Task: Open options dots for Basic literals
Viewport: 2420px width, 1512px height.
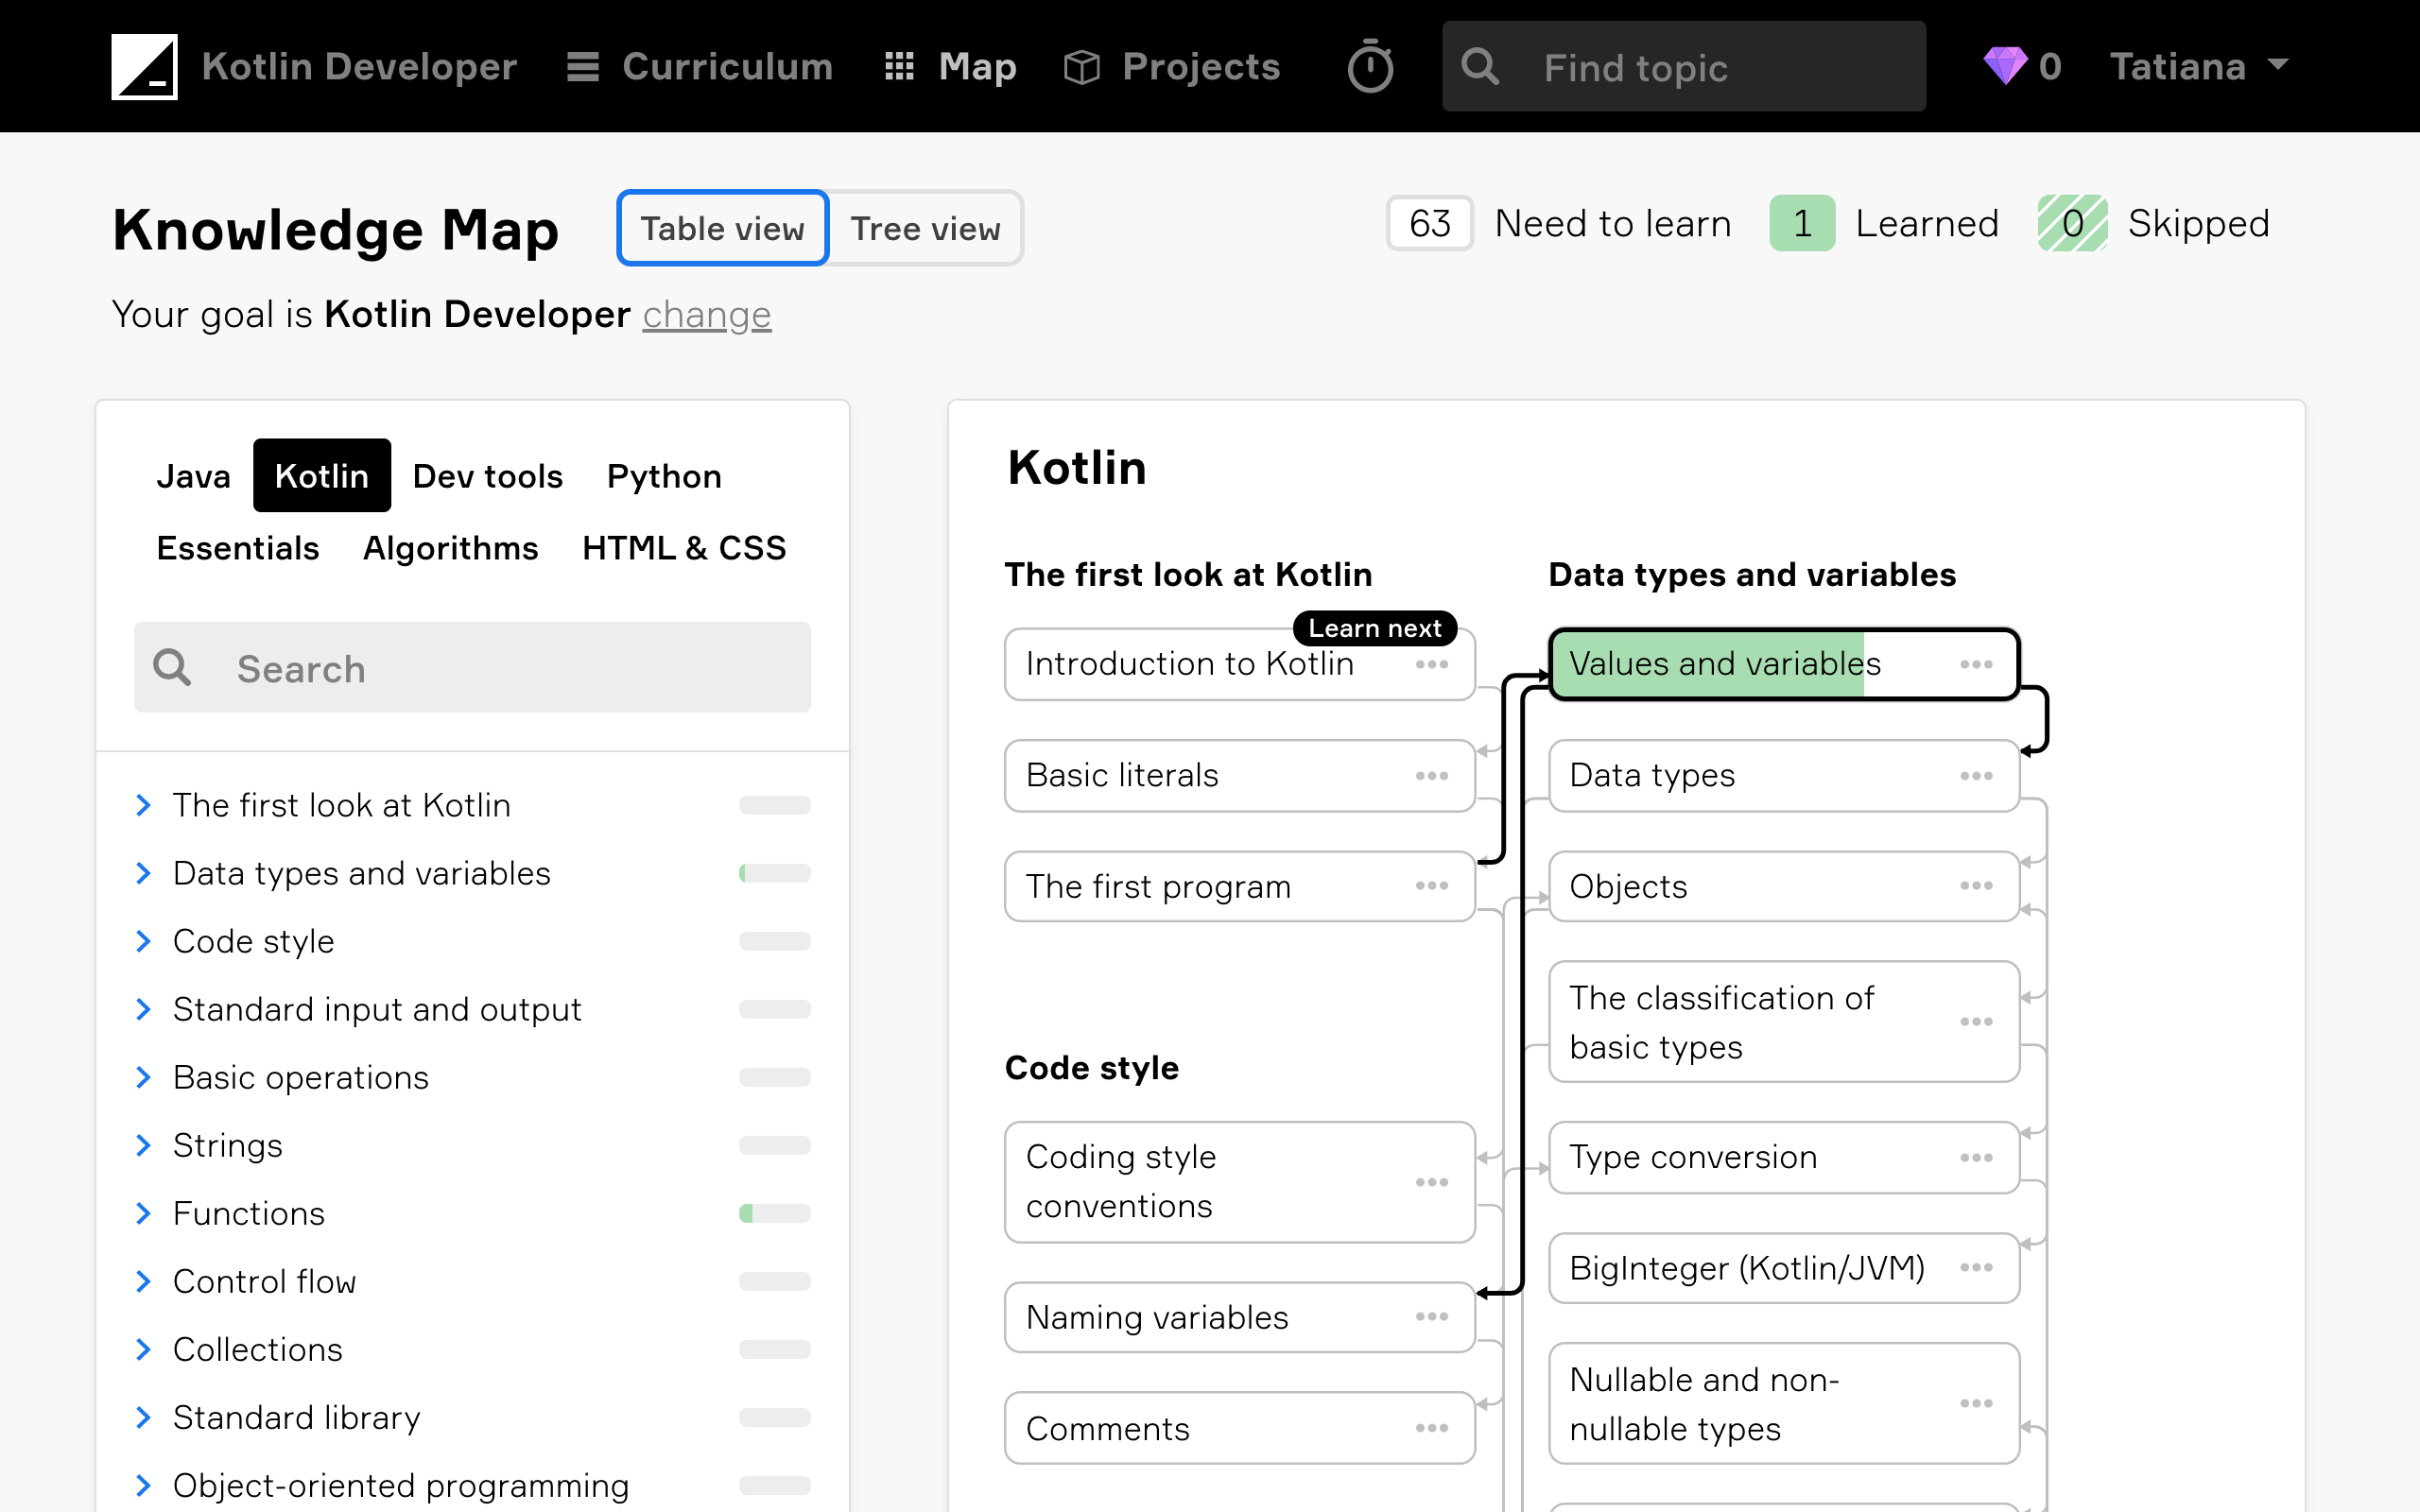Action: pyautogui.click(x=1432, y=776)
